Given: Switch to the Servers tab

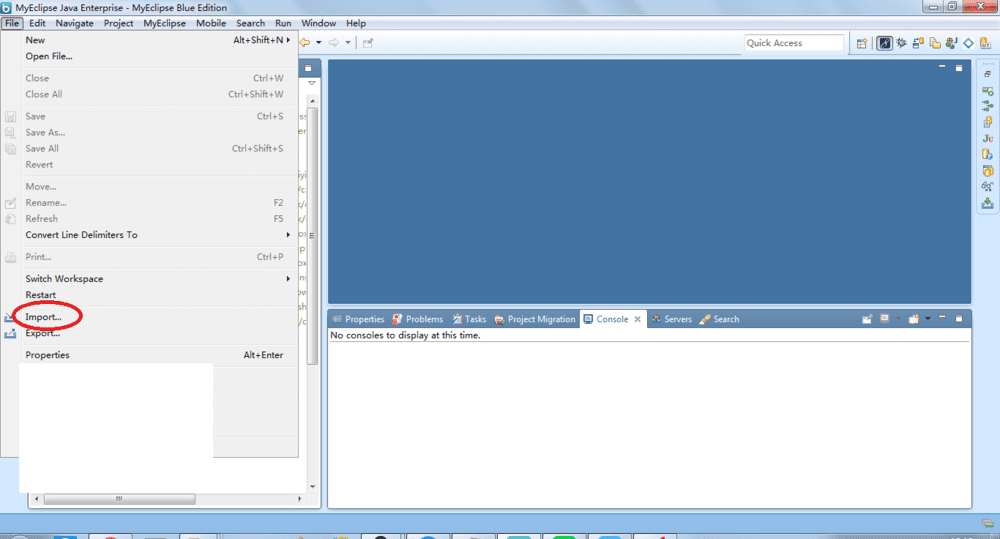Looking at the screenshot, I should (x=672, y=319).
